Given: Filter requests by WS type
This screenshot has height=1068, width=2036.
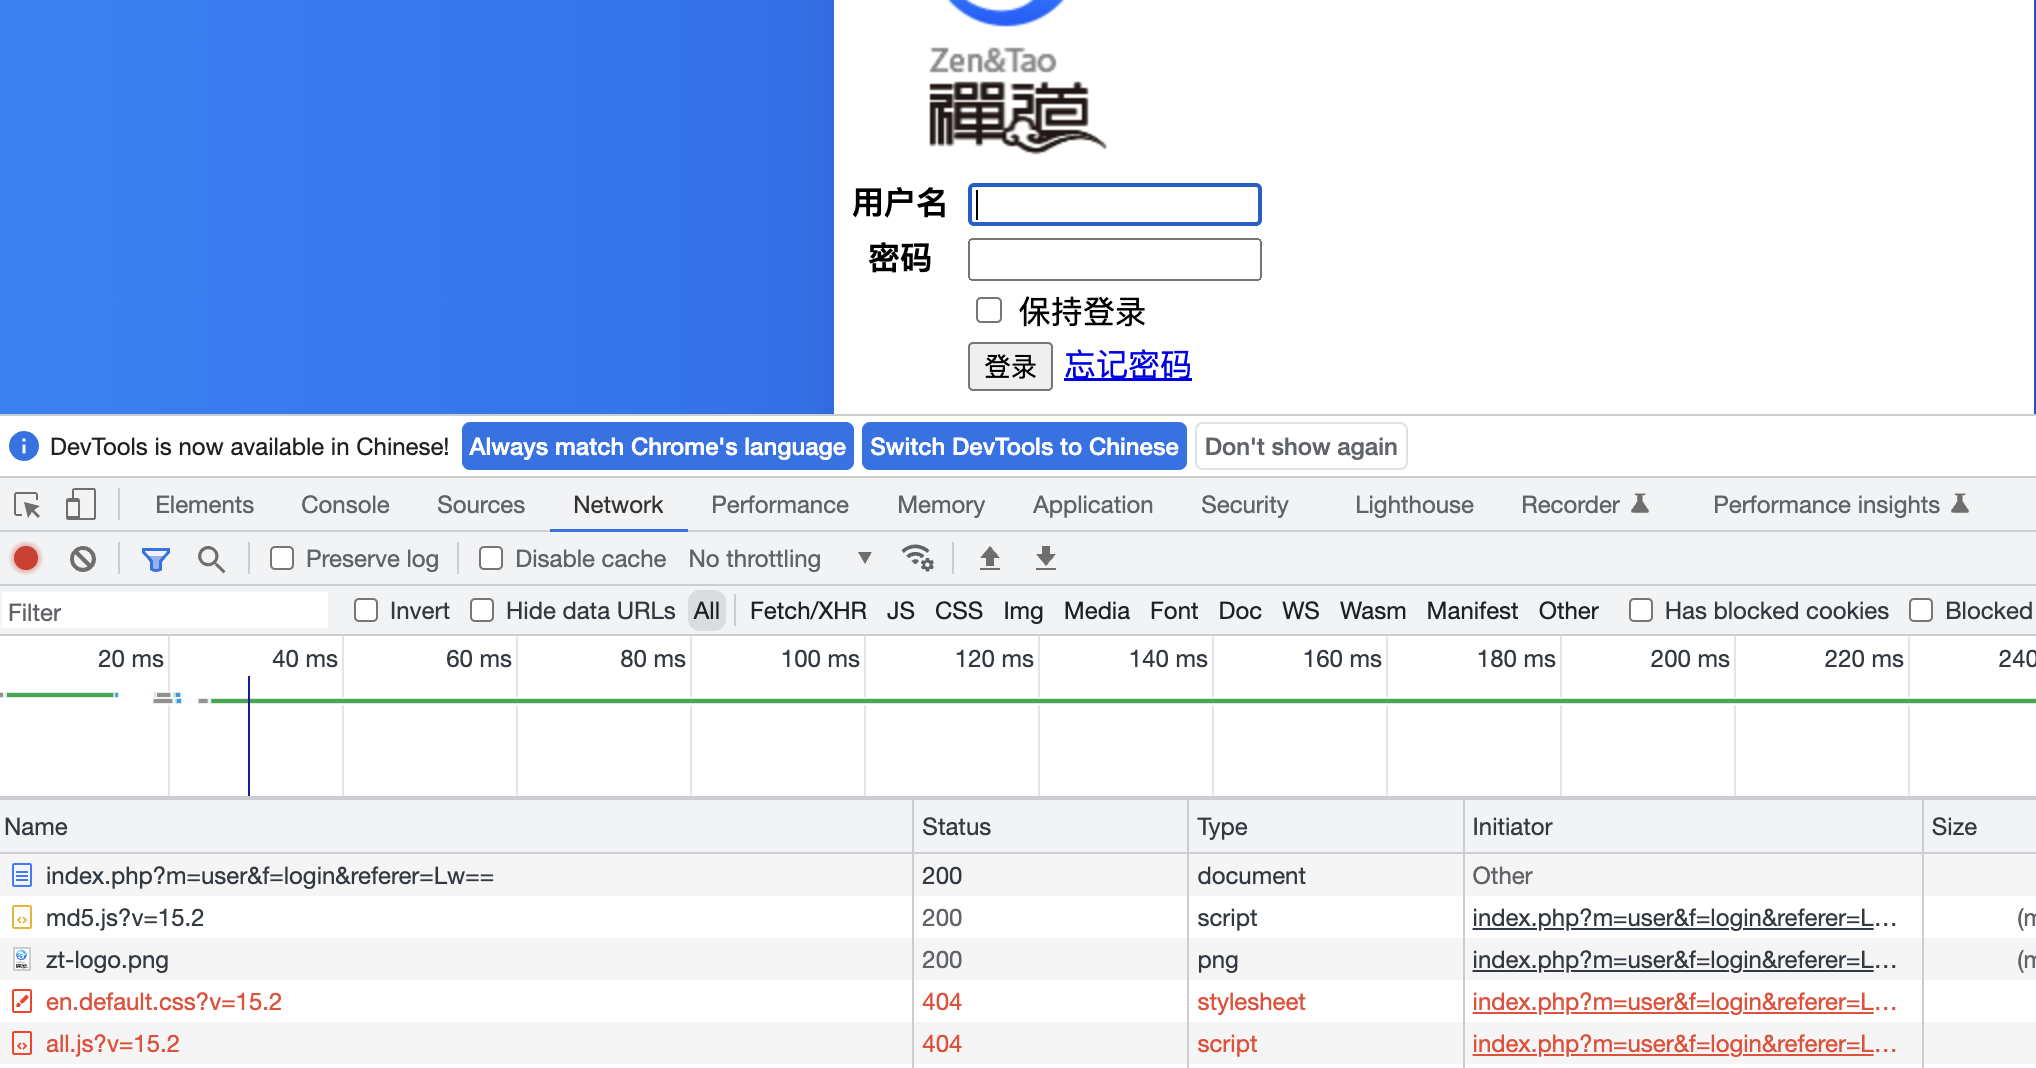Looking at the screenshot, I should [1301, 611].
